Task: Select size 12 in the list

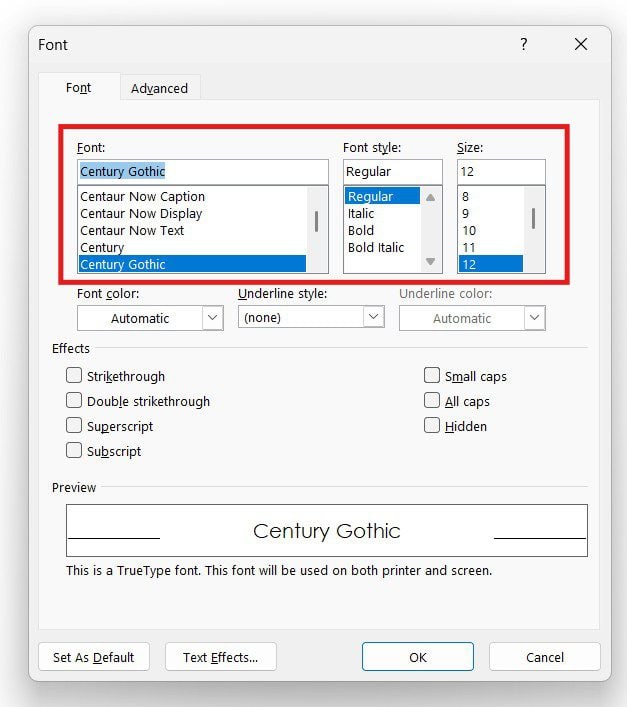Action: pos(490,264)
